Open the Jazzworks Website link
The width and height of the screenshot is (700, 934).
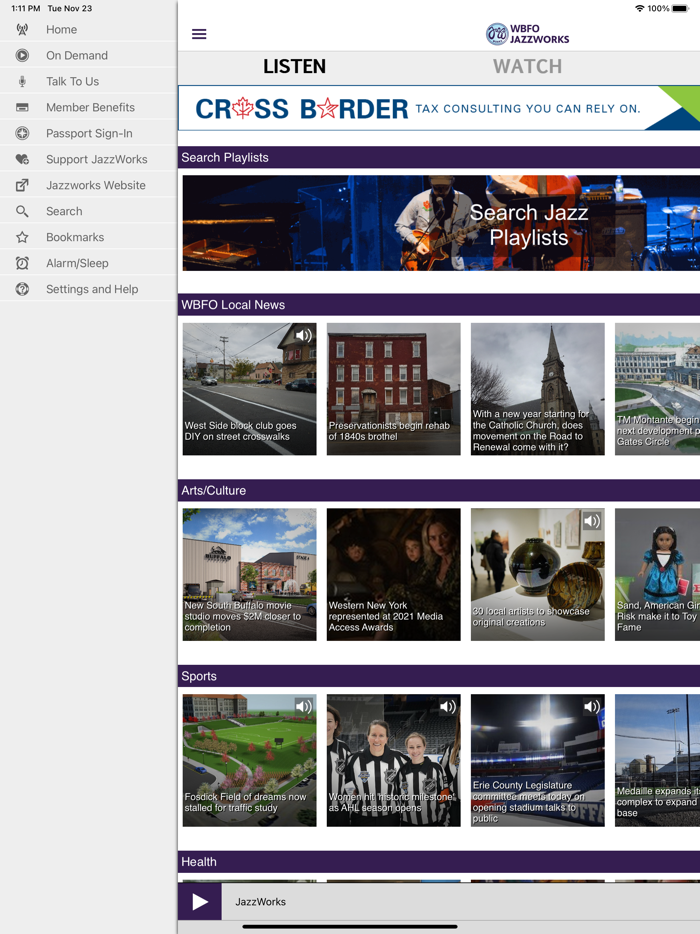pos(95,186)
